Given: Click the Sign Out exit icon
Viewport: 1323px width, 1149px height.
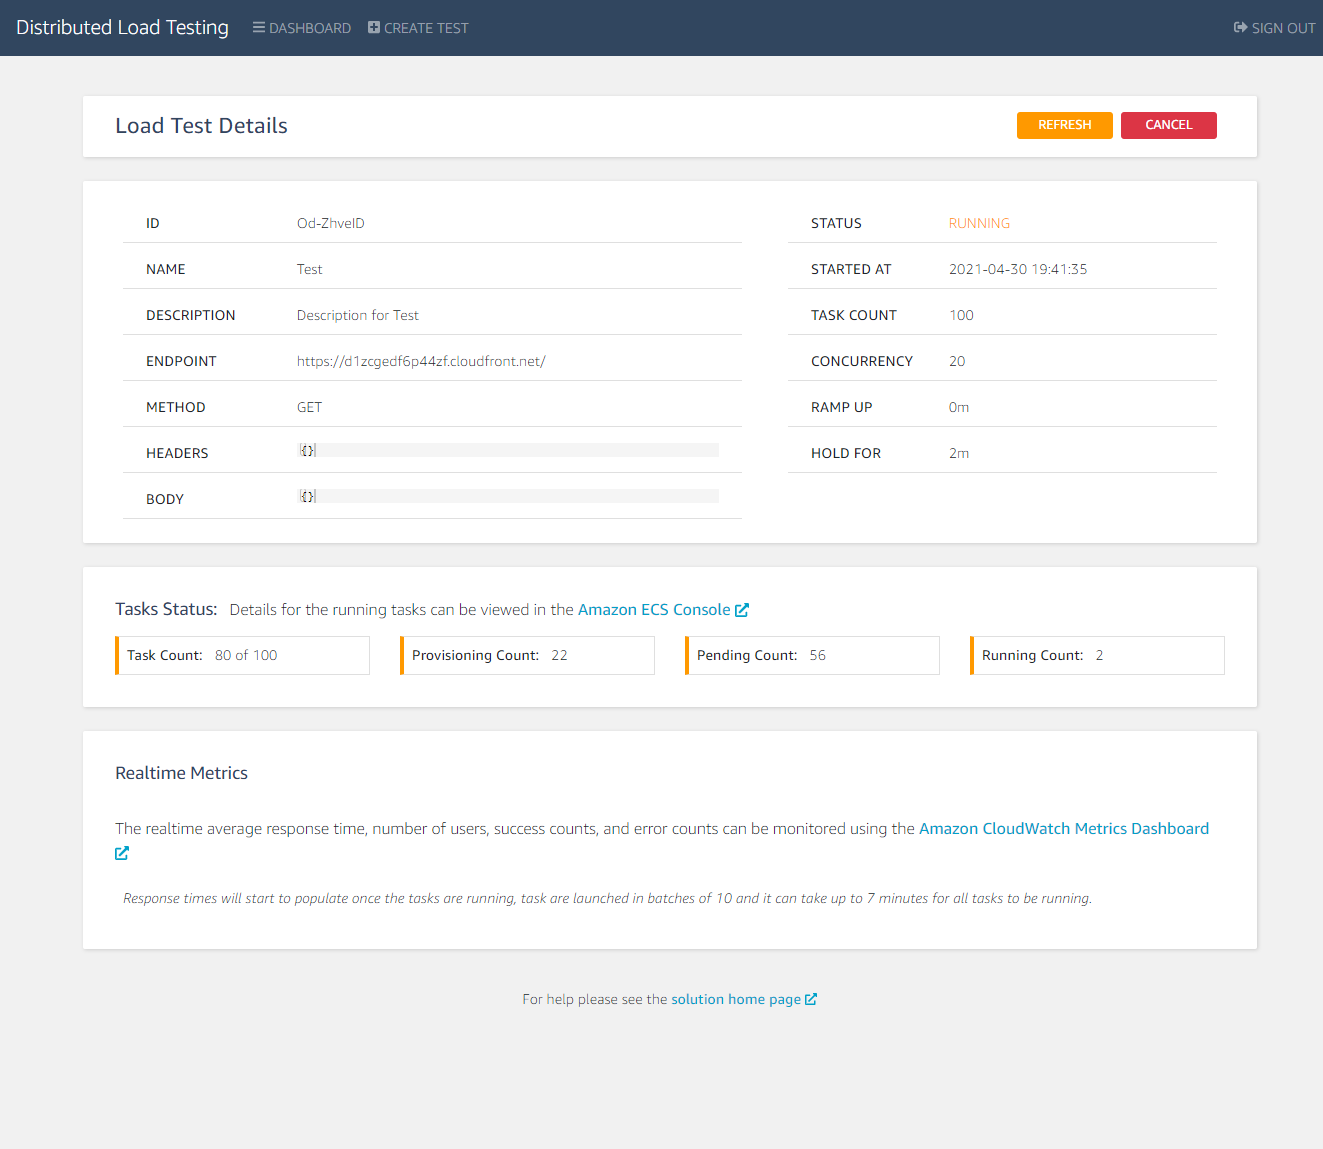Looking at the screenshot, I should click(1240, 27).
